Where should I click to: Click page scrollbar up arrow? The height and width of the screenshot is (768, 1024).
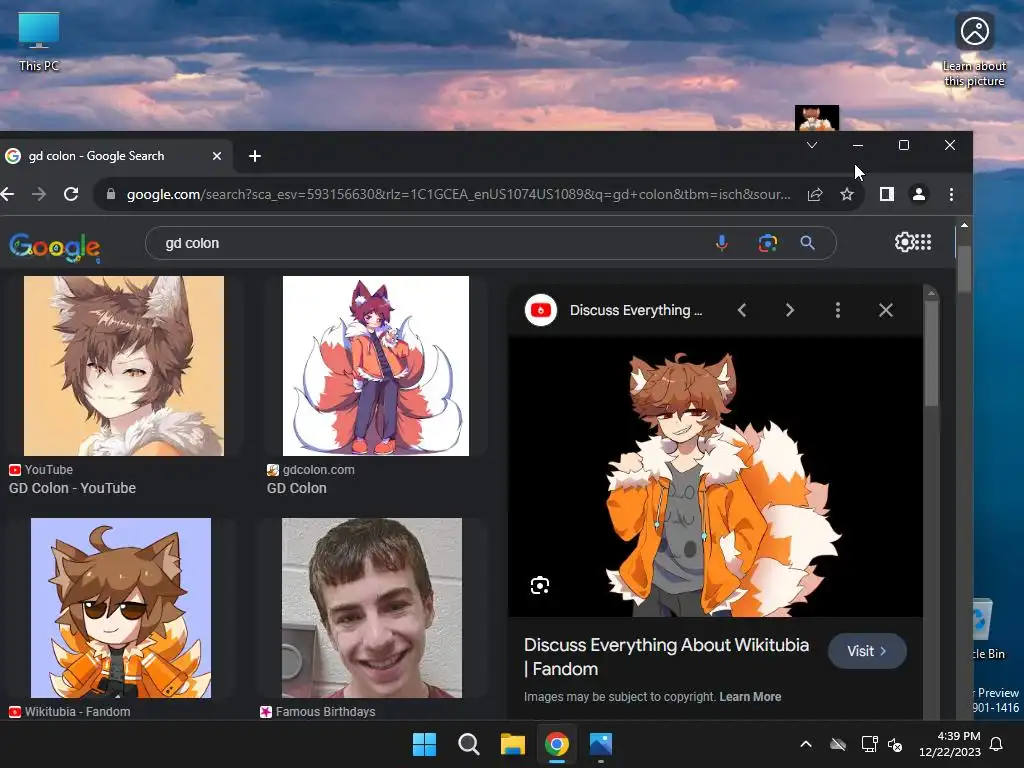[x=964, y=225]
